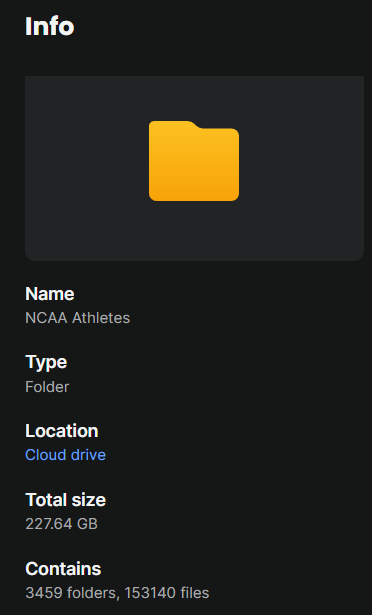This screenshot has height=615, width=372.
Task: Select the NCAA Athletes folder name text
Action: click(77, 318)
